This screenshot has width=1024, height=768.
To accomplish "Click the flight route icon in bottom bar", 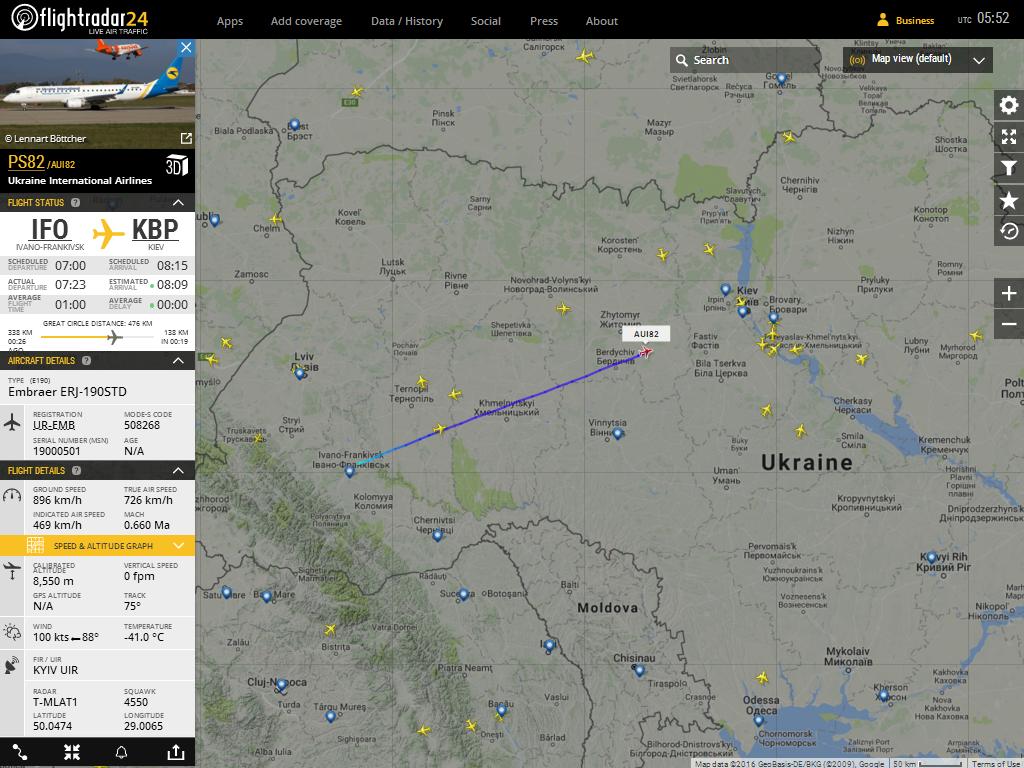I will click(20, 752).
